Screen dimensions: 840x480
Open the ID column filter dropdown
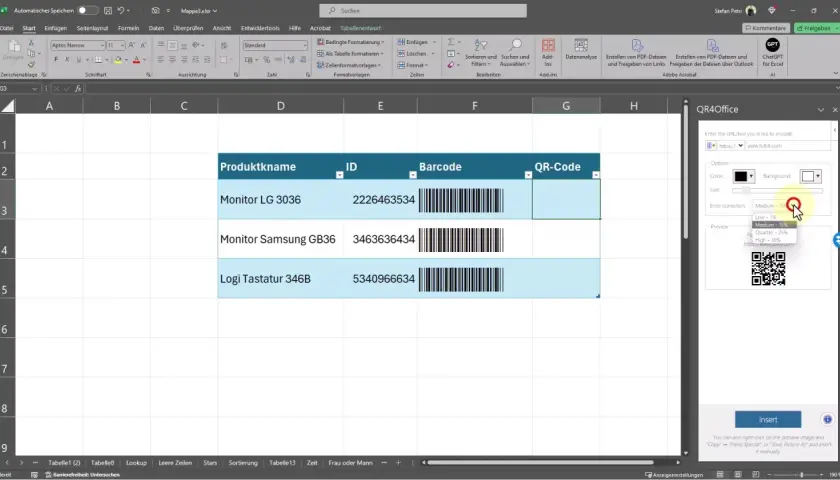(x=412, y=175)
